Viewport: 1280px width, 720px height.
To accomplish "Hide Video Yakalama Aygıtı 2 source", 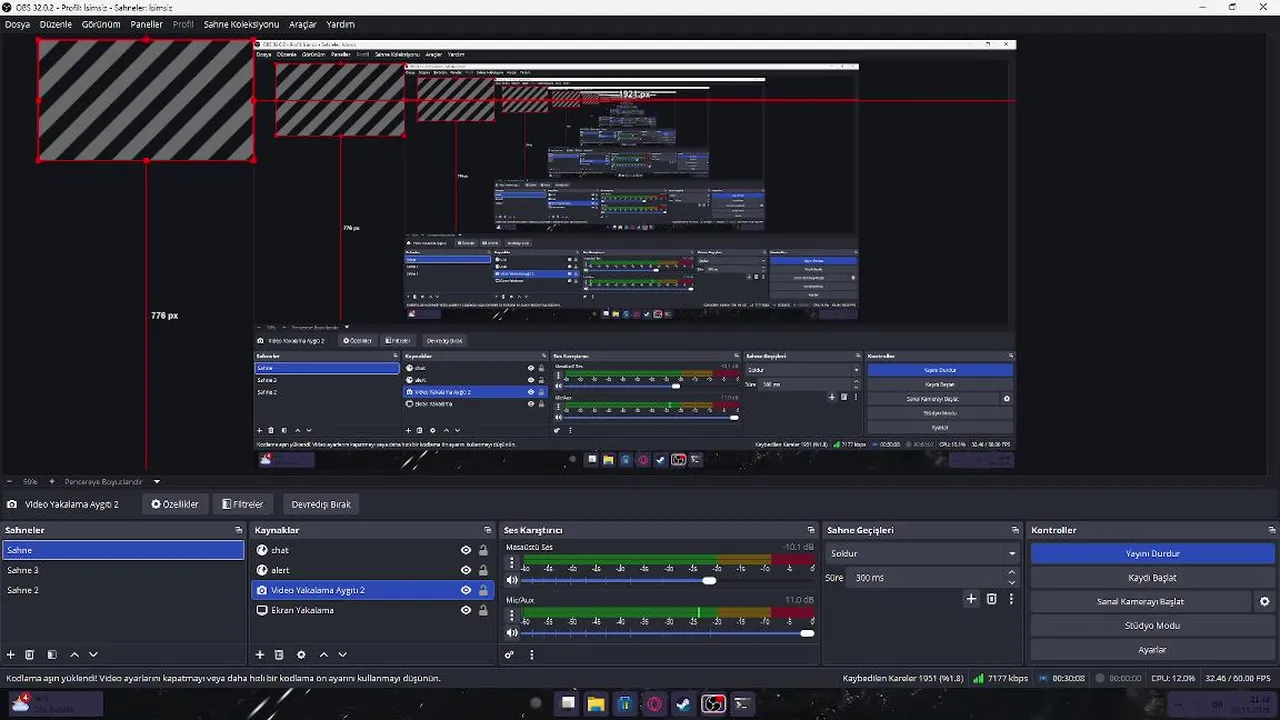I will 466,590.
